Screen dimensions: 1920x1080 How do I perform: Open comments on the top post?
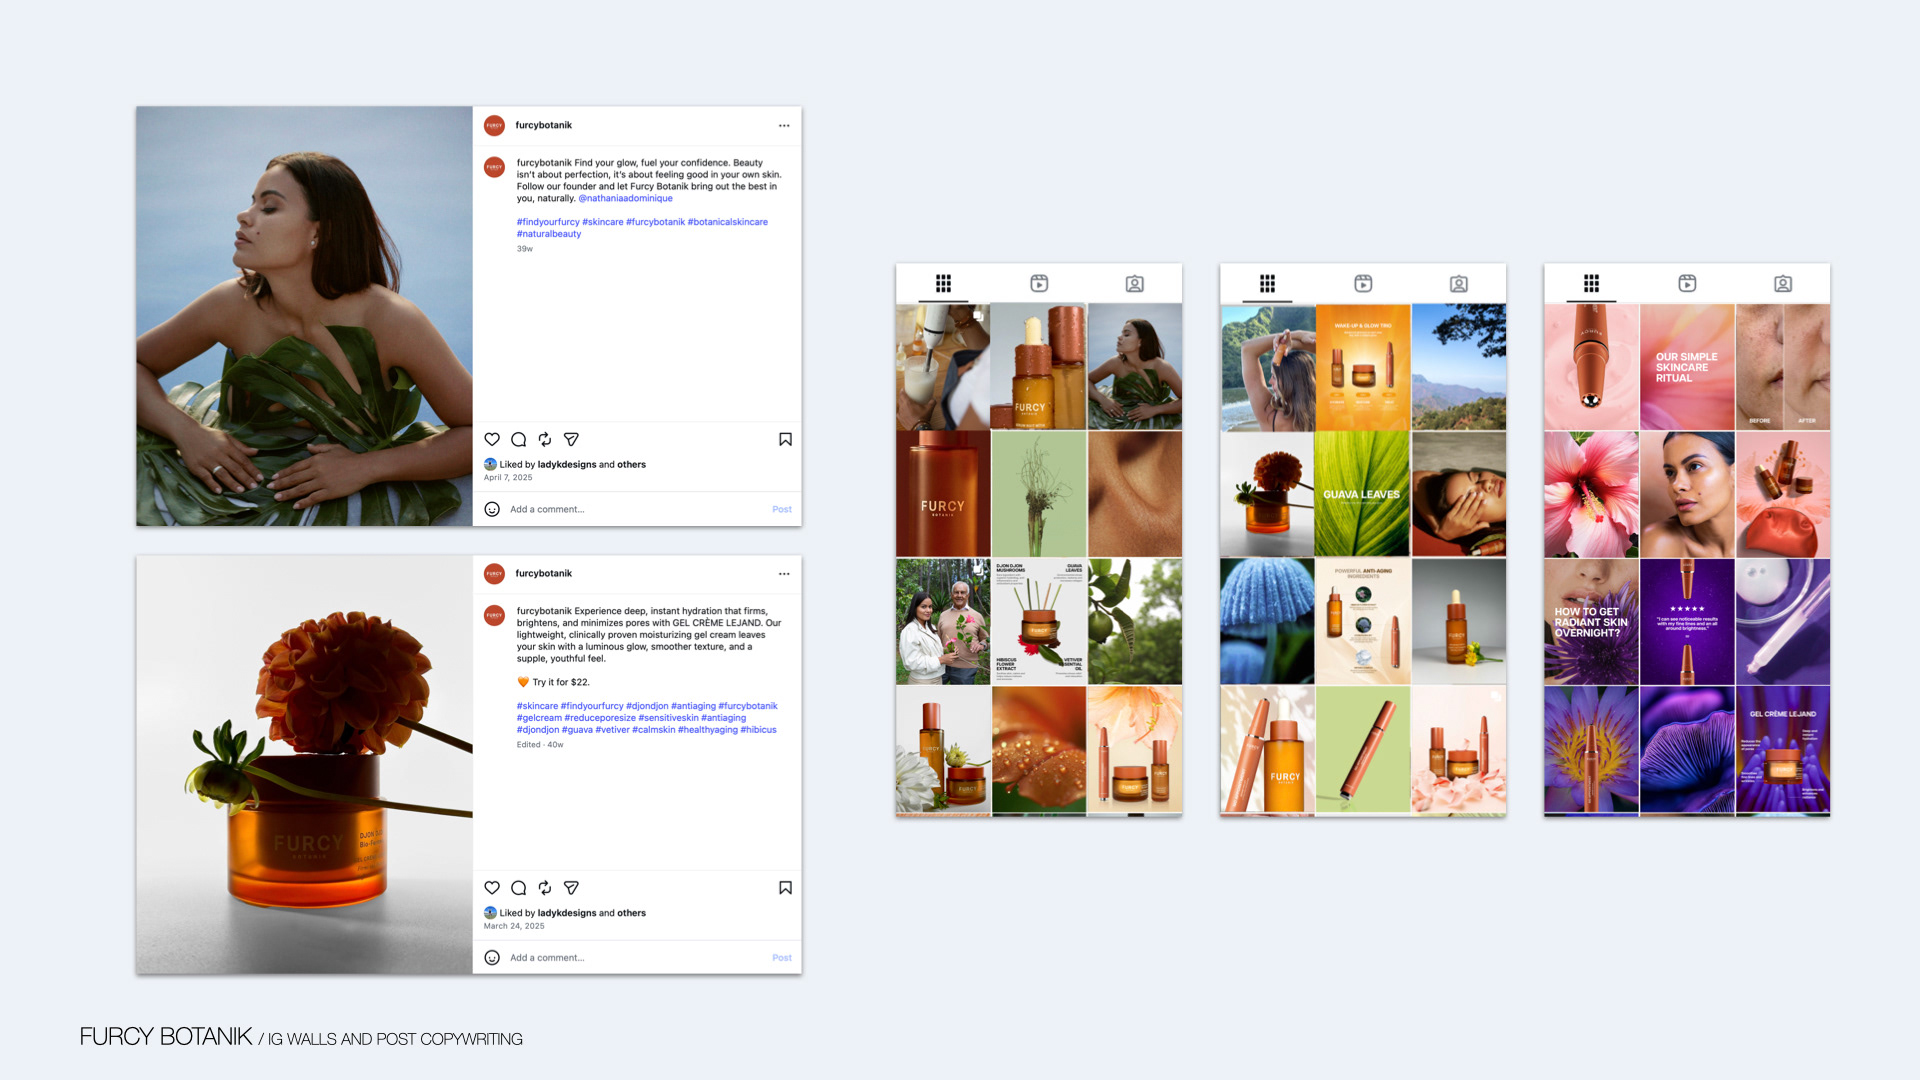[518, 439]
